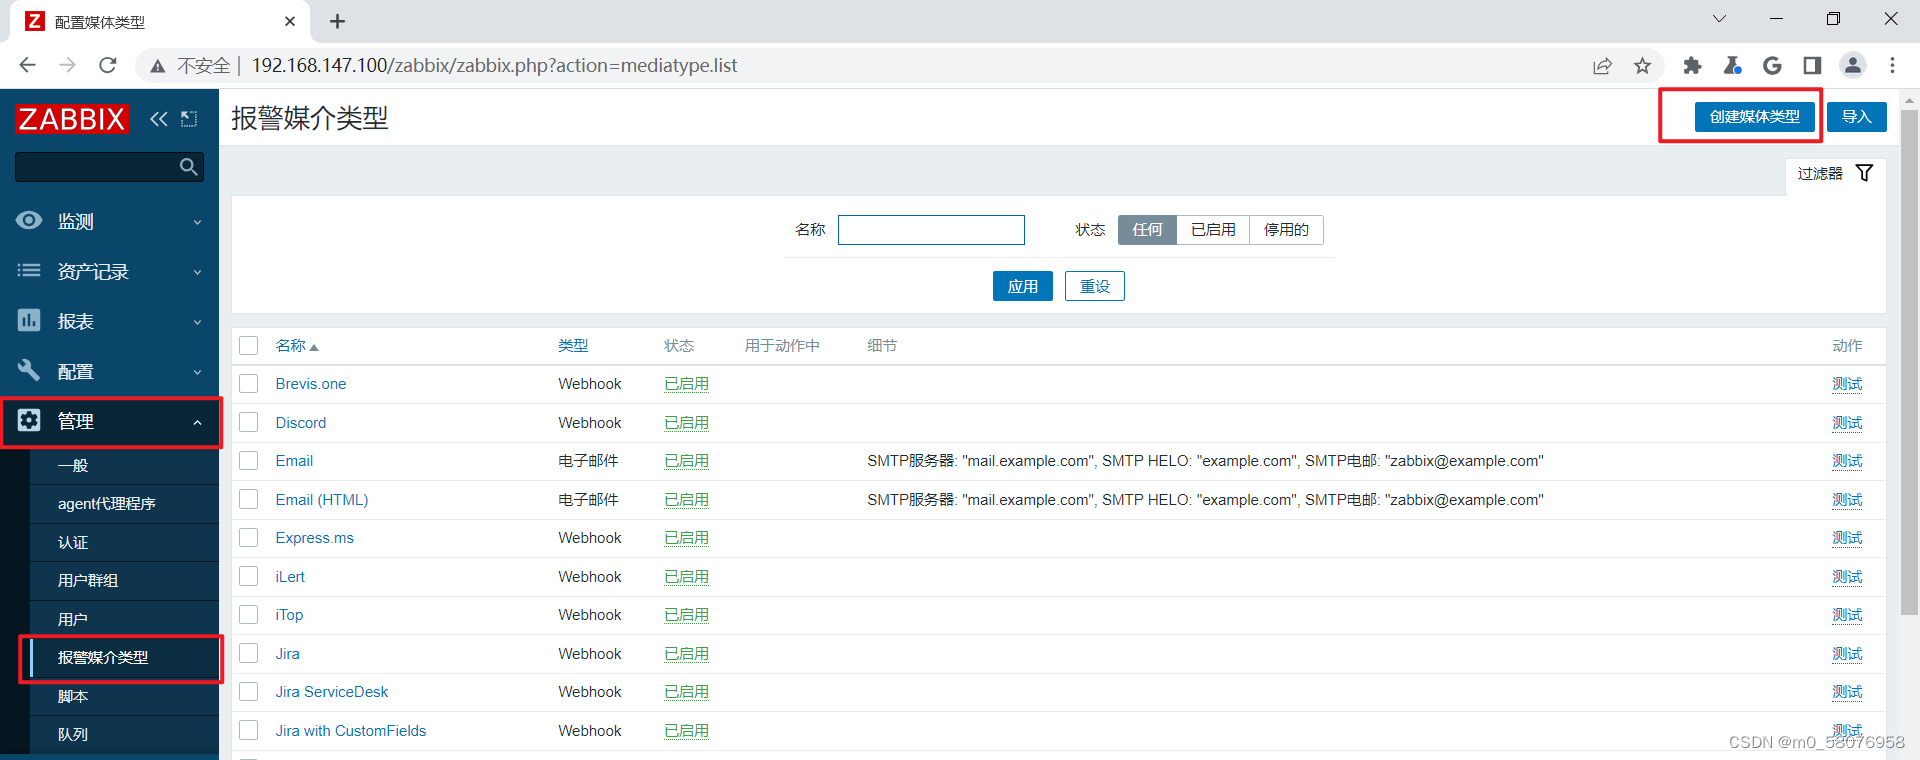
Task: Share this page via share icon
Action: tap(1602, 65)
